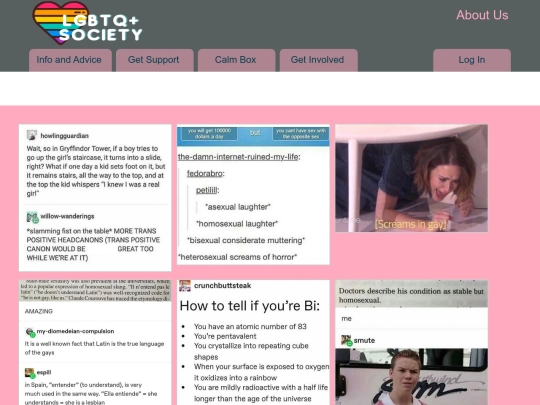
Task: Click crunchbuttsteak's avatar icon
Action: click(x=185, y=286)
